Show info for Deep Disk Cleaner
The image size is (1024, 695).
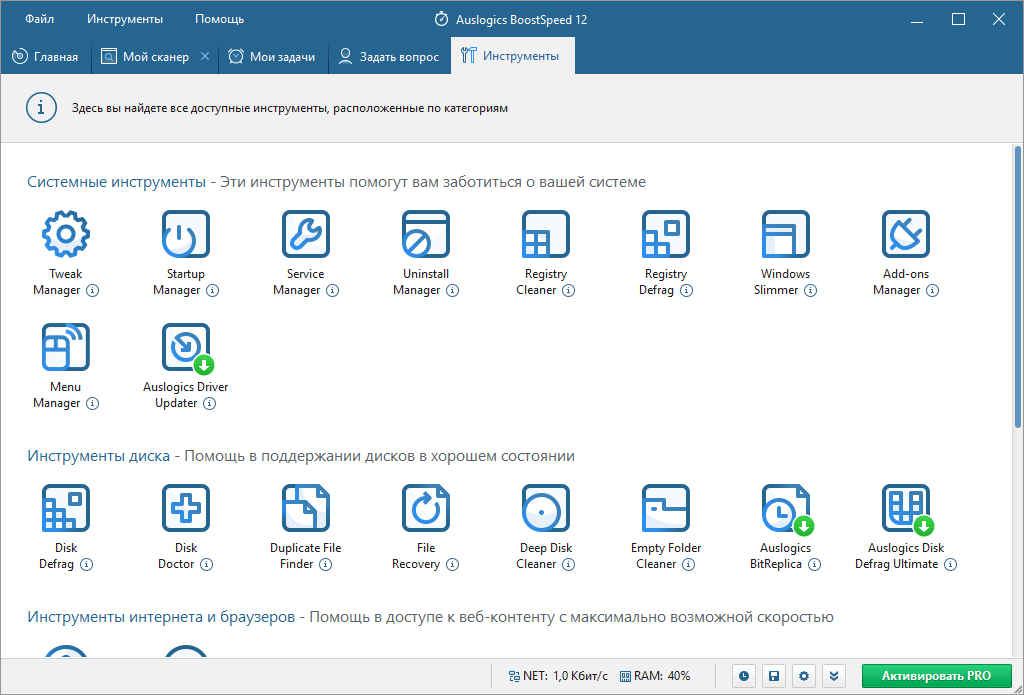click(569, 564)
